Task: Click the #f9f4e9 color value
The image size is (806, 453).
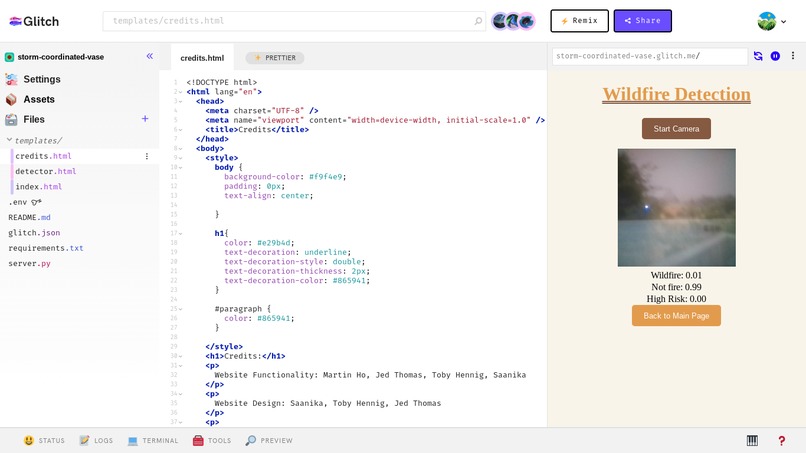Action: coord(326,177)
